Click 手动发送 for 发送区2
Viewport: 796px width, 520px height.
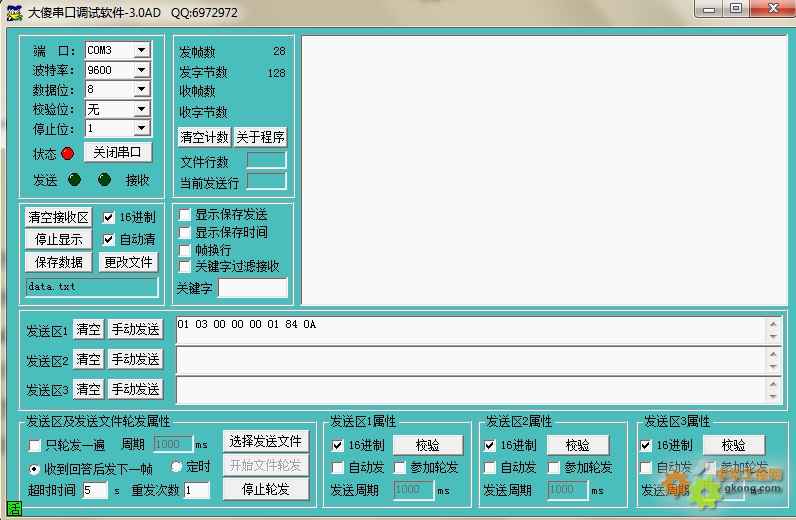point(136,360)
